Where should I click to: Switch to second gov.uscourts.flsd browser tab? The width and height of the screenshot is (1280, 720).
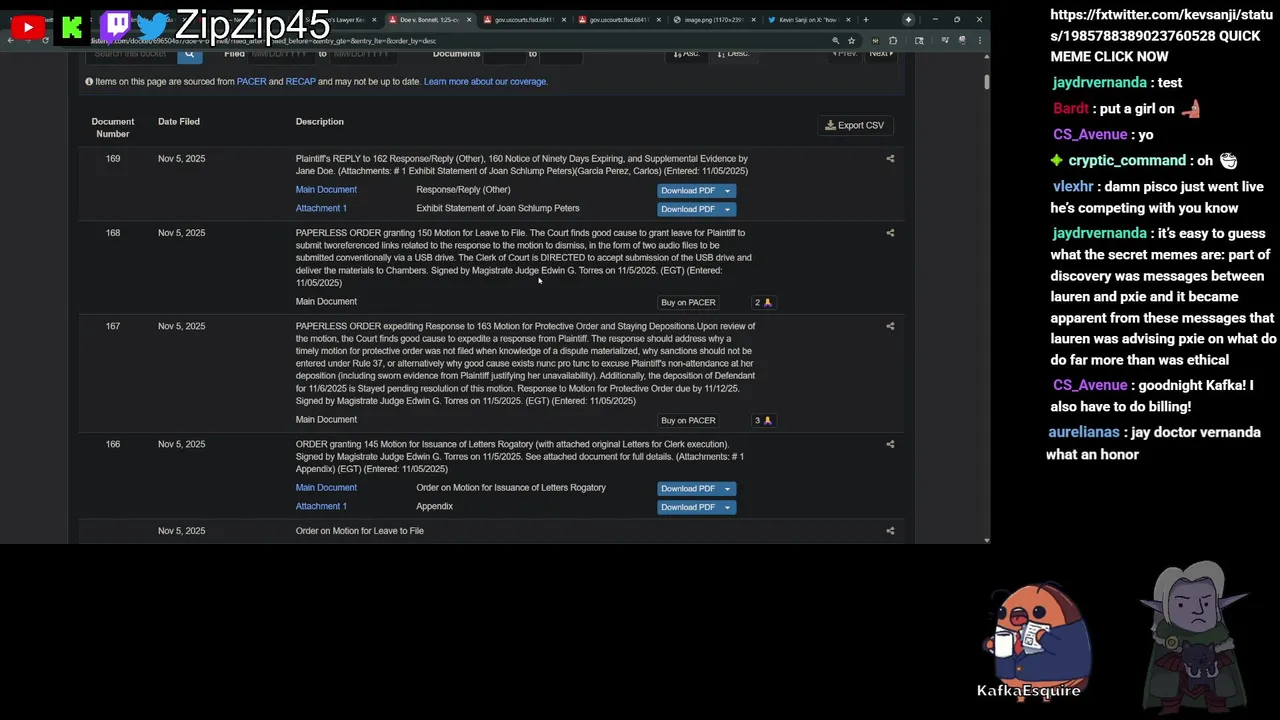click(x=619, y=20)
